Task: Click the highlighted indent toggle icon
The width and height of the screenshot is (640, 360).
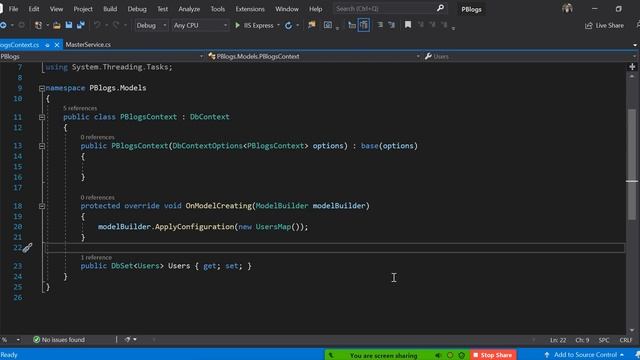Action: click(x=364, y=25)
